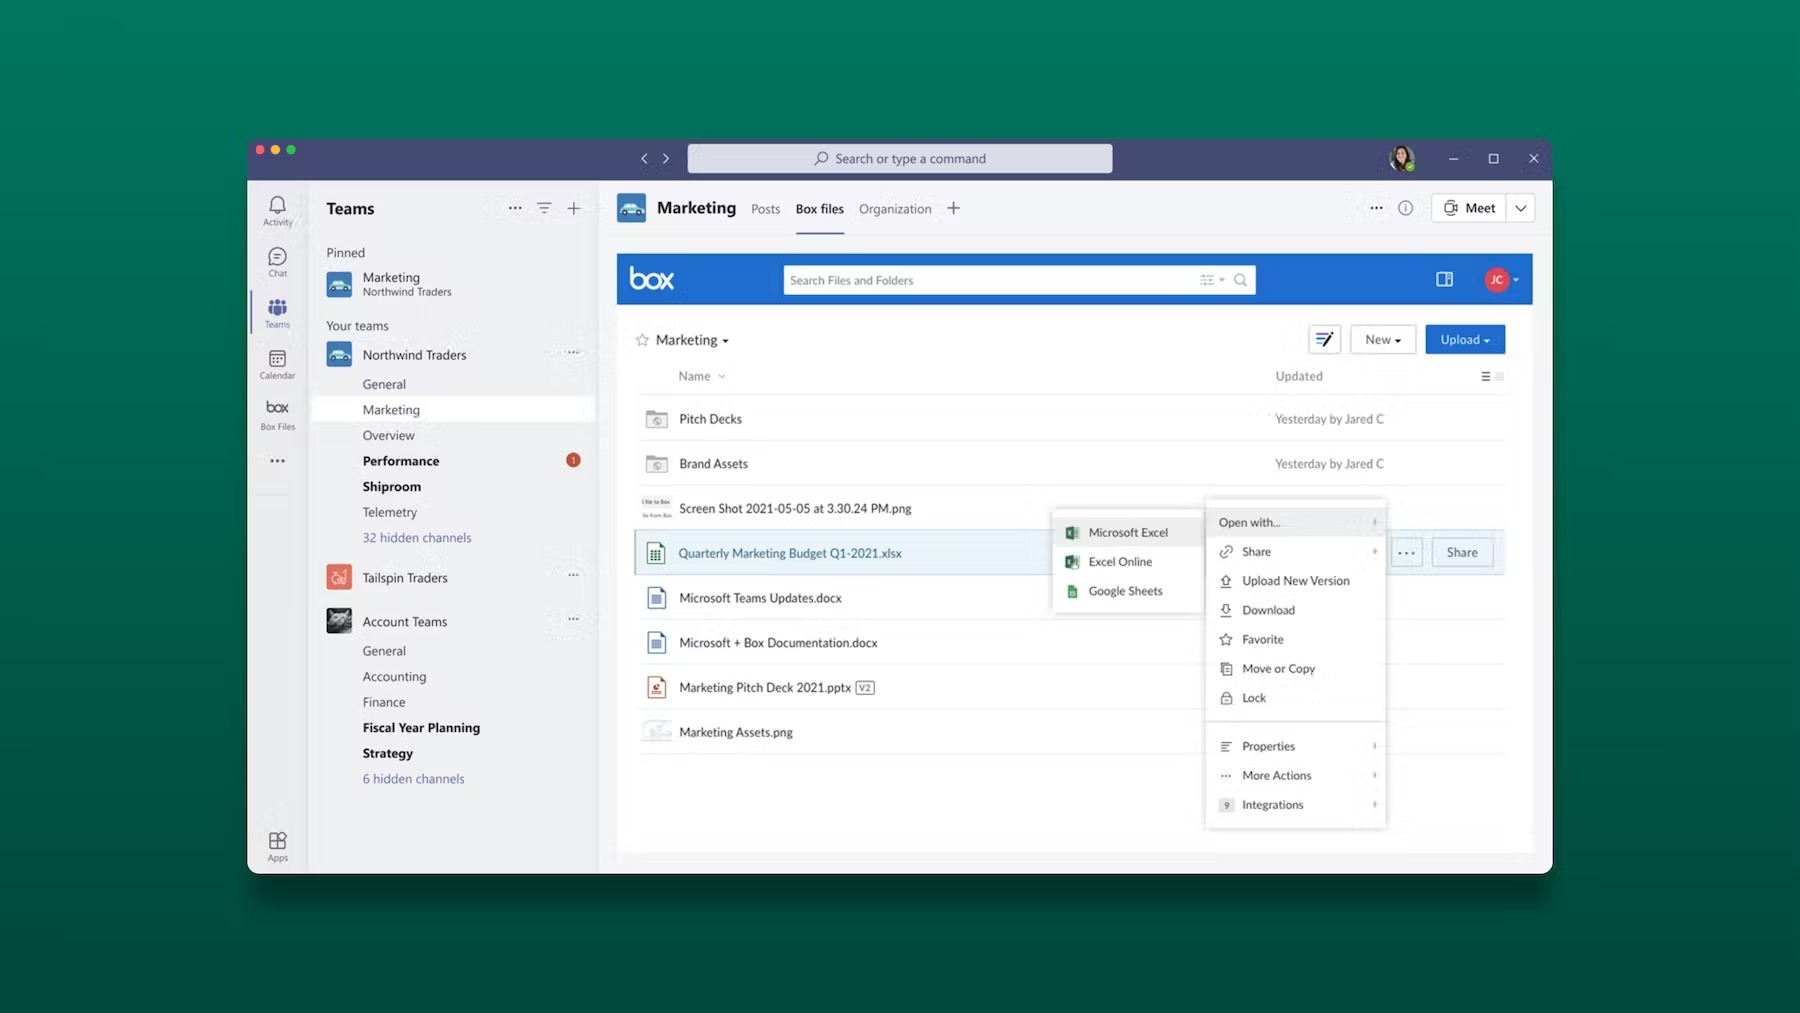Open channel more options ellipsis near Meet
This screenshot has height=1013, width=1800.
click(x=1376, y=208)
